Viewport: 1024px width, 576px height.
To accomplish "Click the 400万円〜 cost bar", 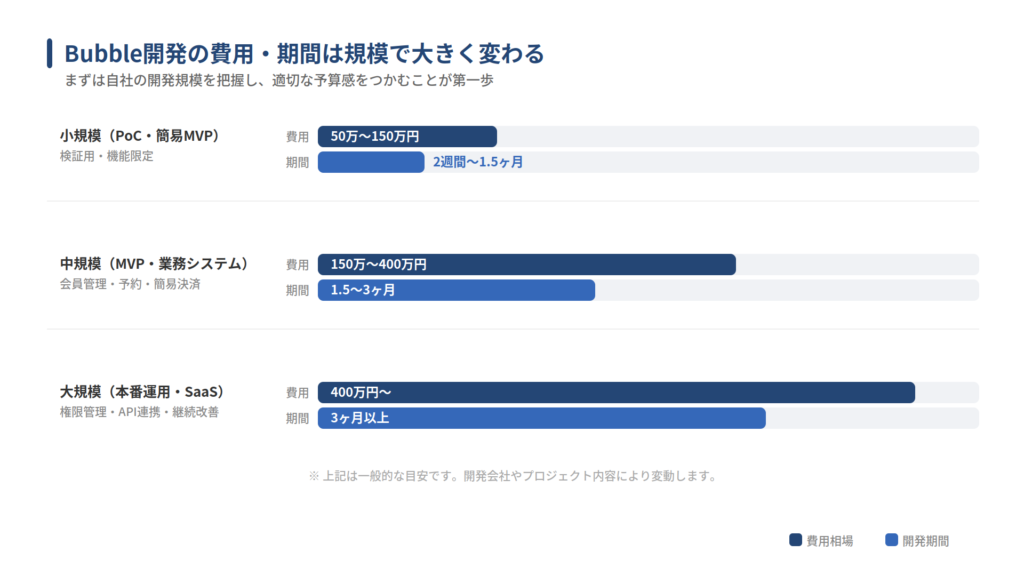I will tap(616, 392).
